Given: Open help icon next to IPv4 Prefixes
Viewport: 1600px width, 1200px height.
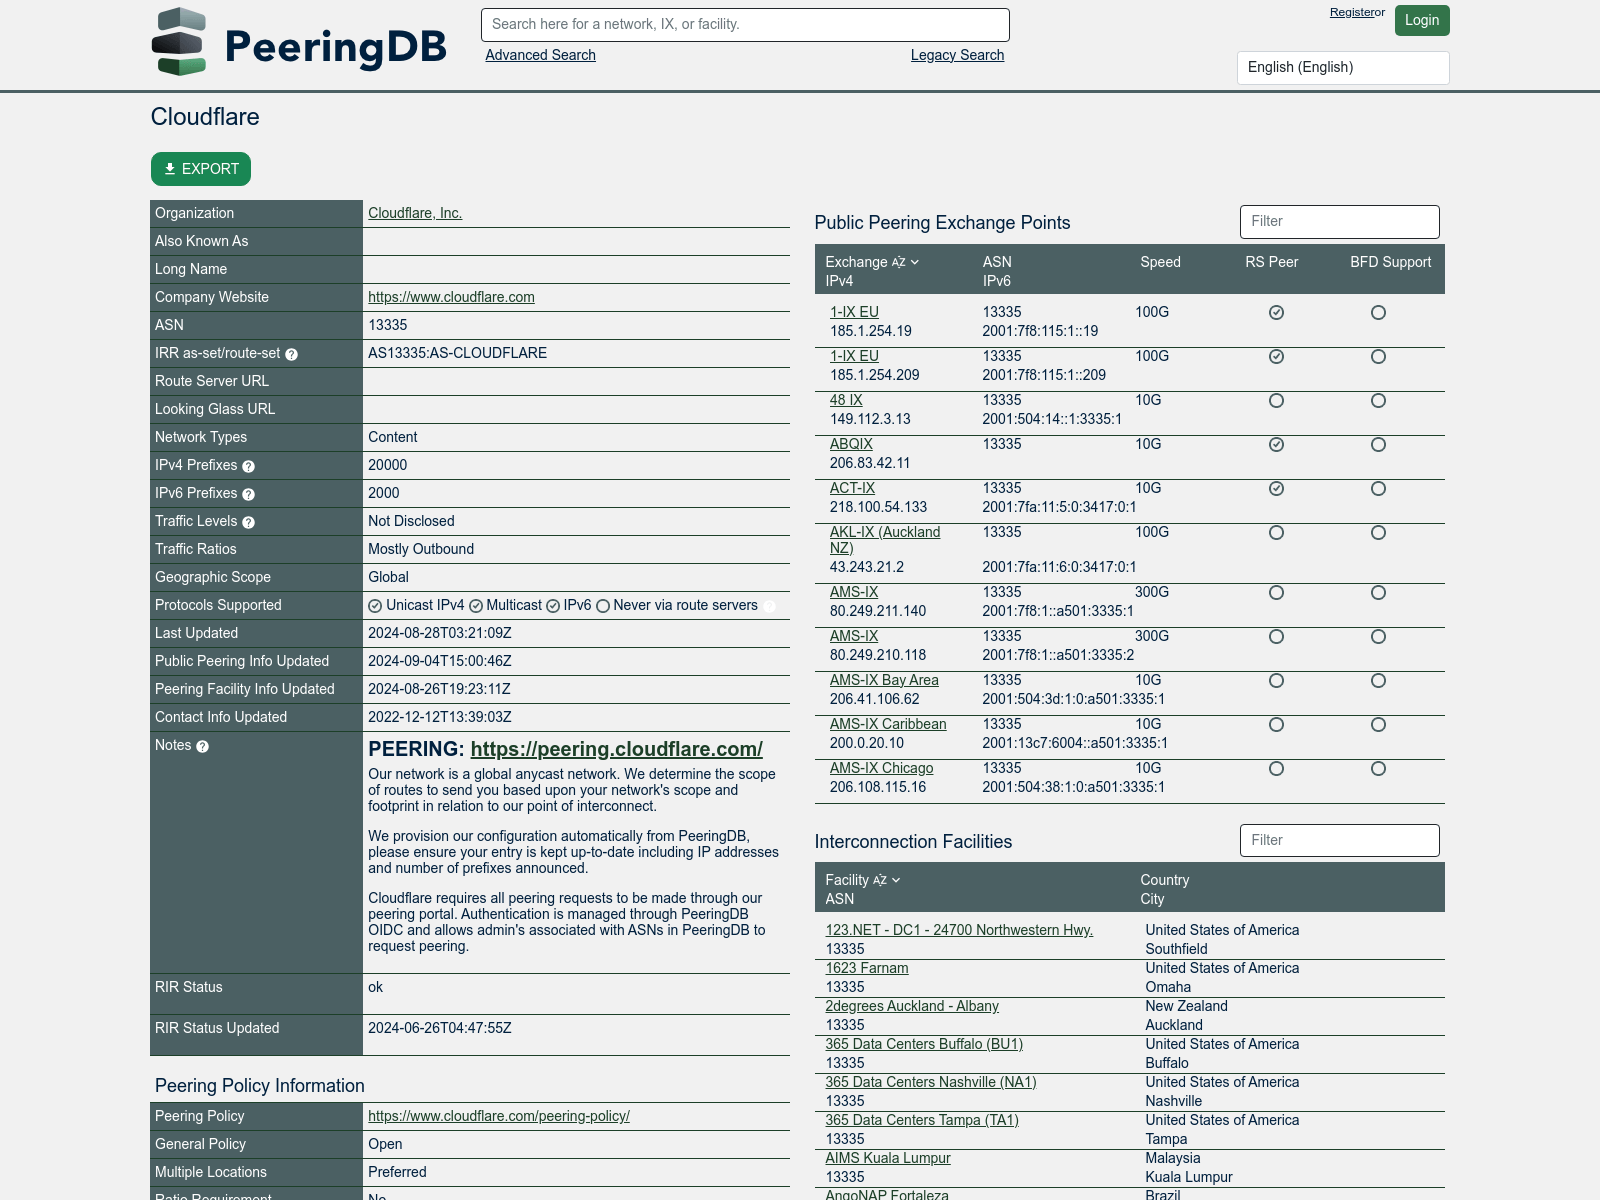Looking at the screenshot, I should click(248, 466).
